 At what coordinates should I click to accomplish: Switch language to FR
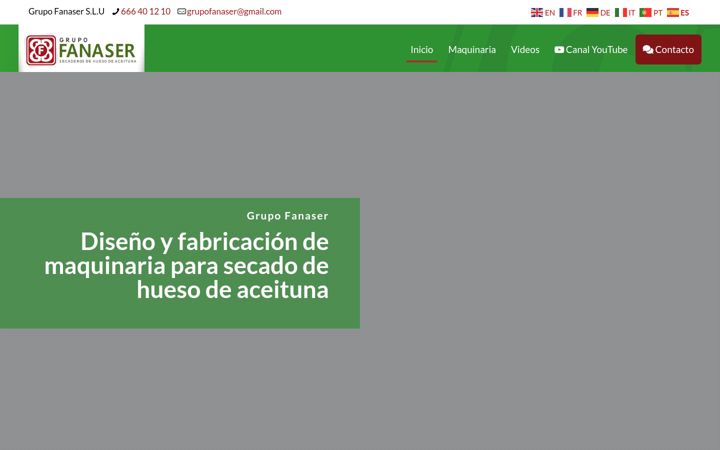pyautogui.click(x=578, y=13)
